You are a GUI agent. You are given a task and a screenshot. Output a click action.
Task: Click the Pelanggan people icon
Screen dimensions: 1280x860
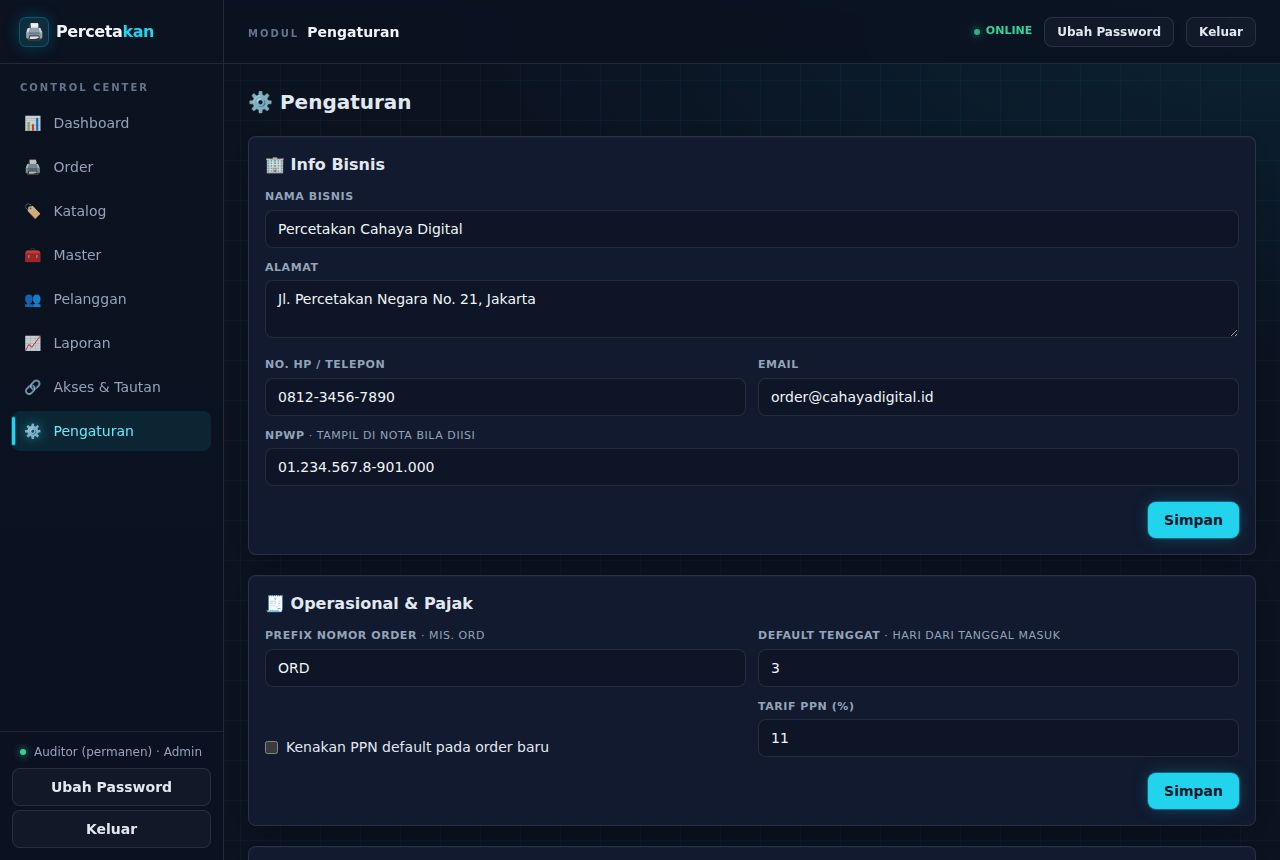point(33,299)
